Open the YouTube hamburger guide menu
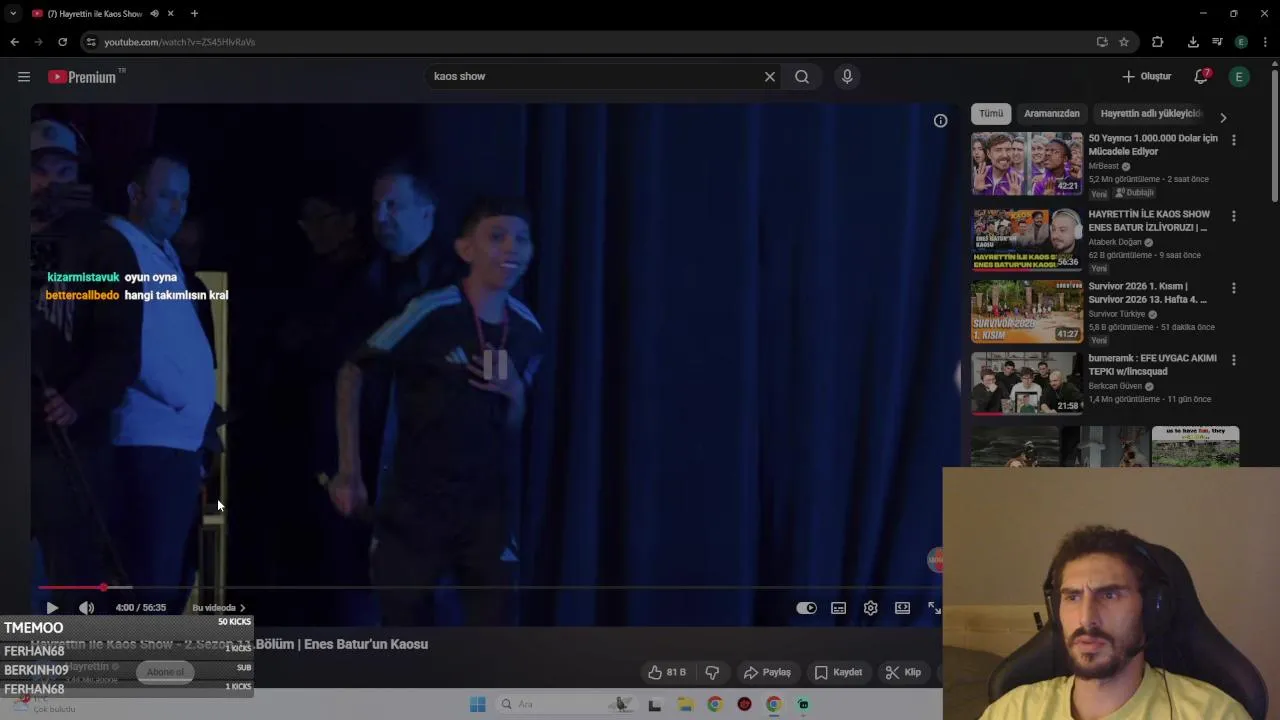The image size is (1280, 720). 24,77
